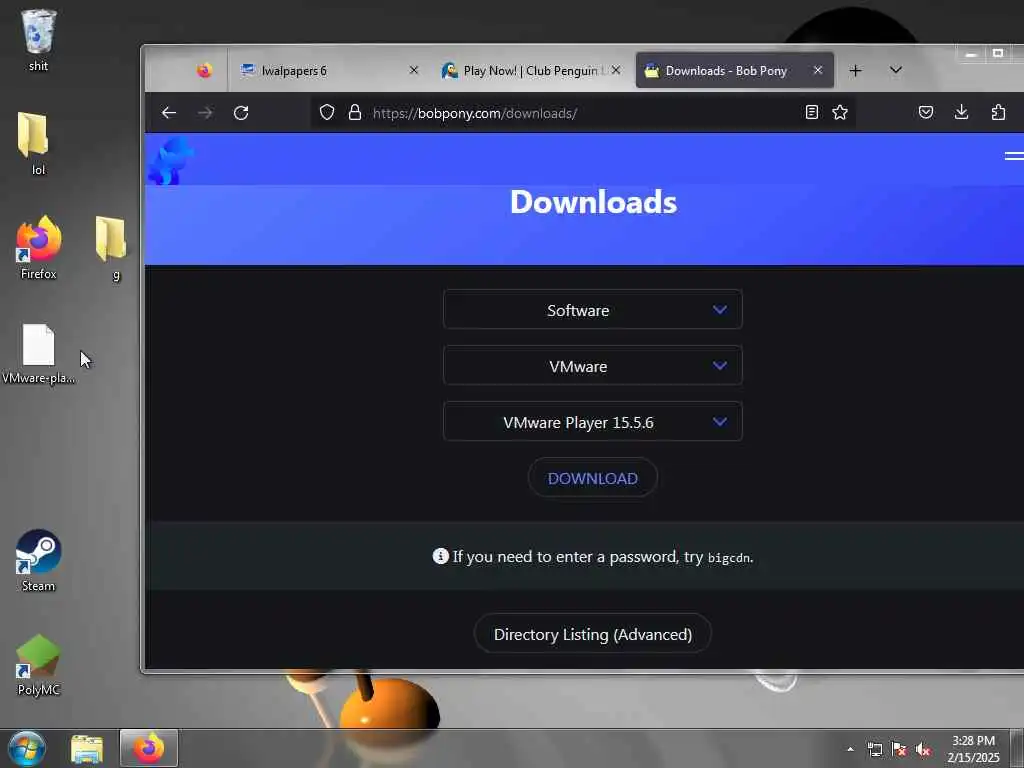Screen dimensions: 1024x768
Task: Expand the Software category dropdown
Action: (x=592, y=310)
